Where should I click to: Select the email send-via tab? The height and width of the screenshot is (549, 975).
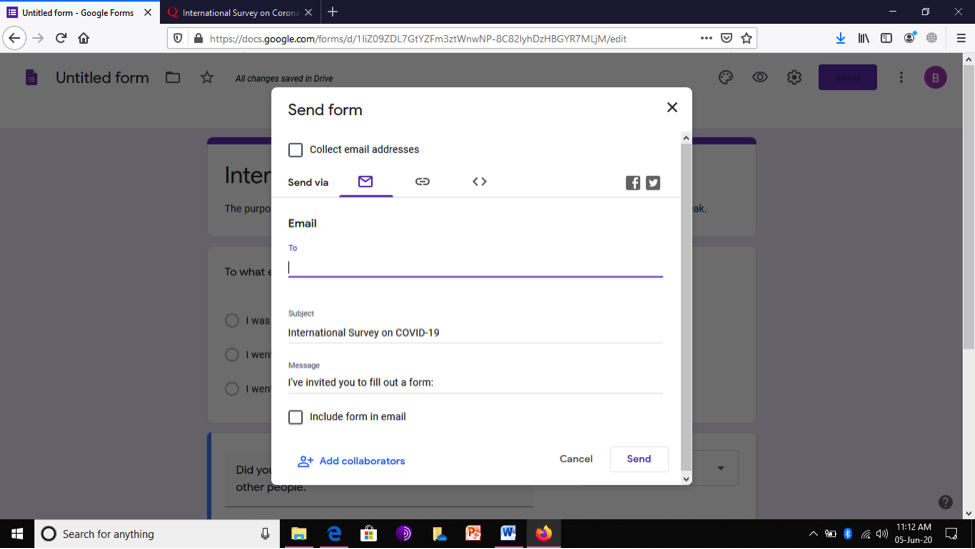pos(366,182)
